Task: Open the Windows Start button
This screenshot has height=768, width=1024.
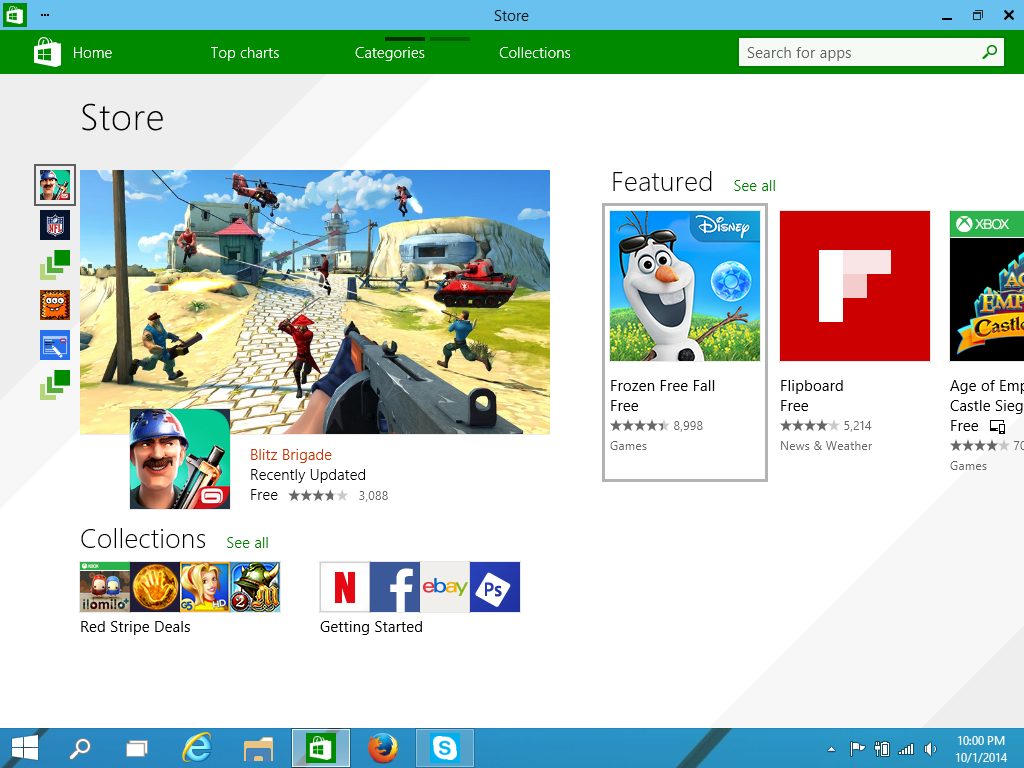Action: (x=25, y=748)
